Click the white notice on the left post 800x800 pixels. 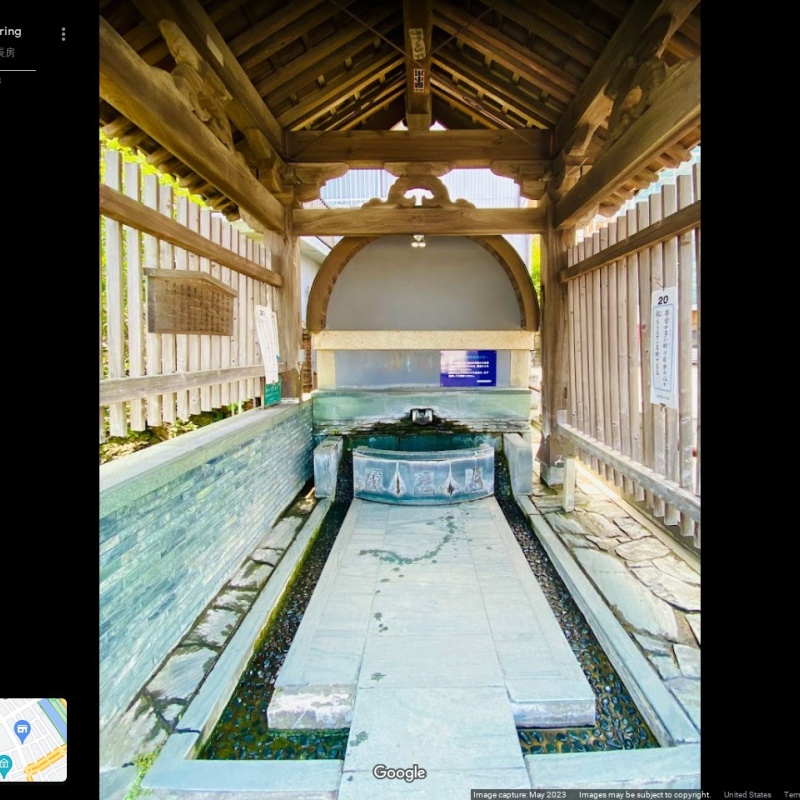tap(266, 344)
